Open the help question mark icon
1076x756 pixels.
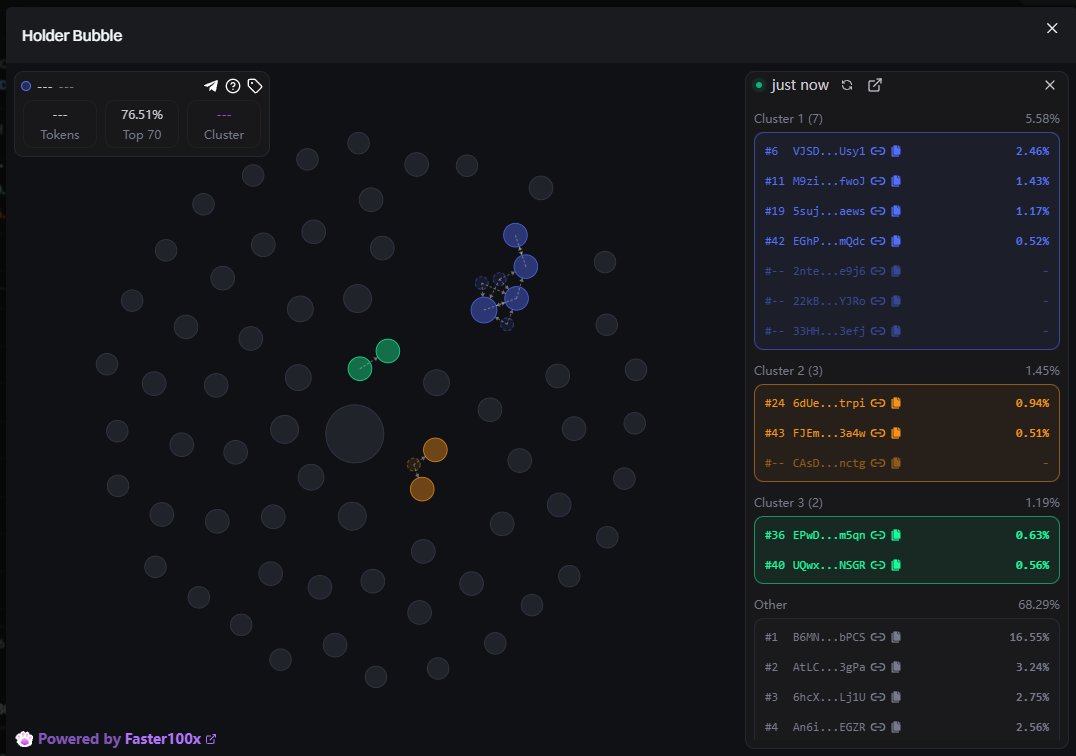tap(233, 86)
